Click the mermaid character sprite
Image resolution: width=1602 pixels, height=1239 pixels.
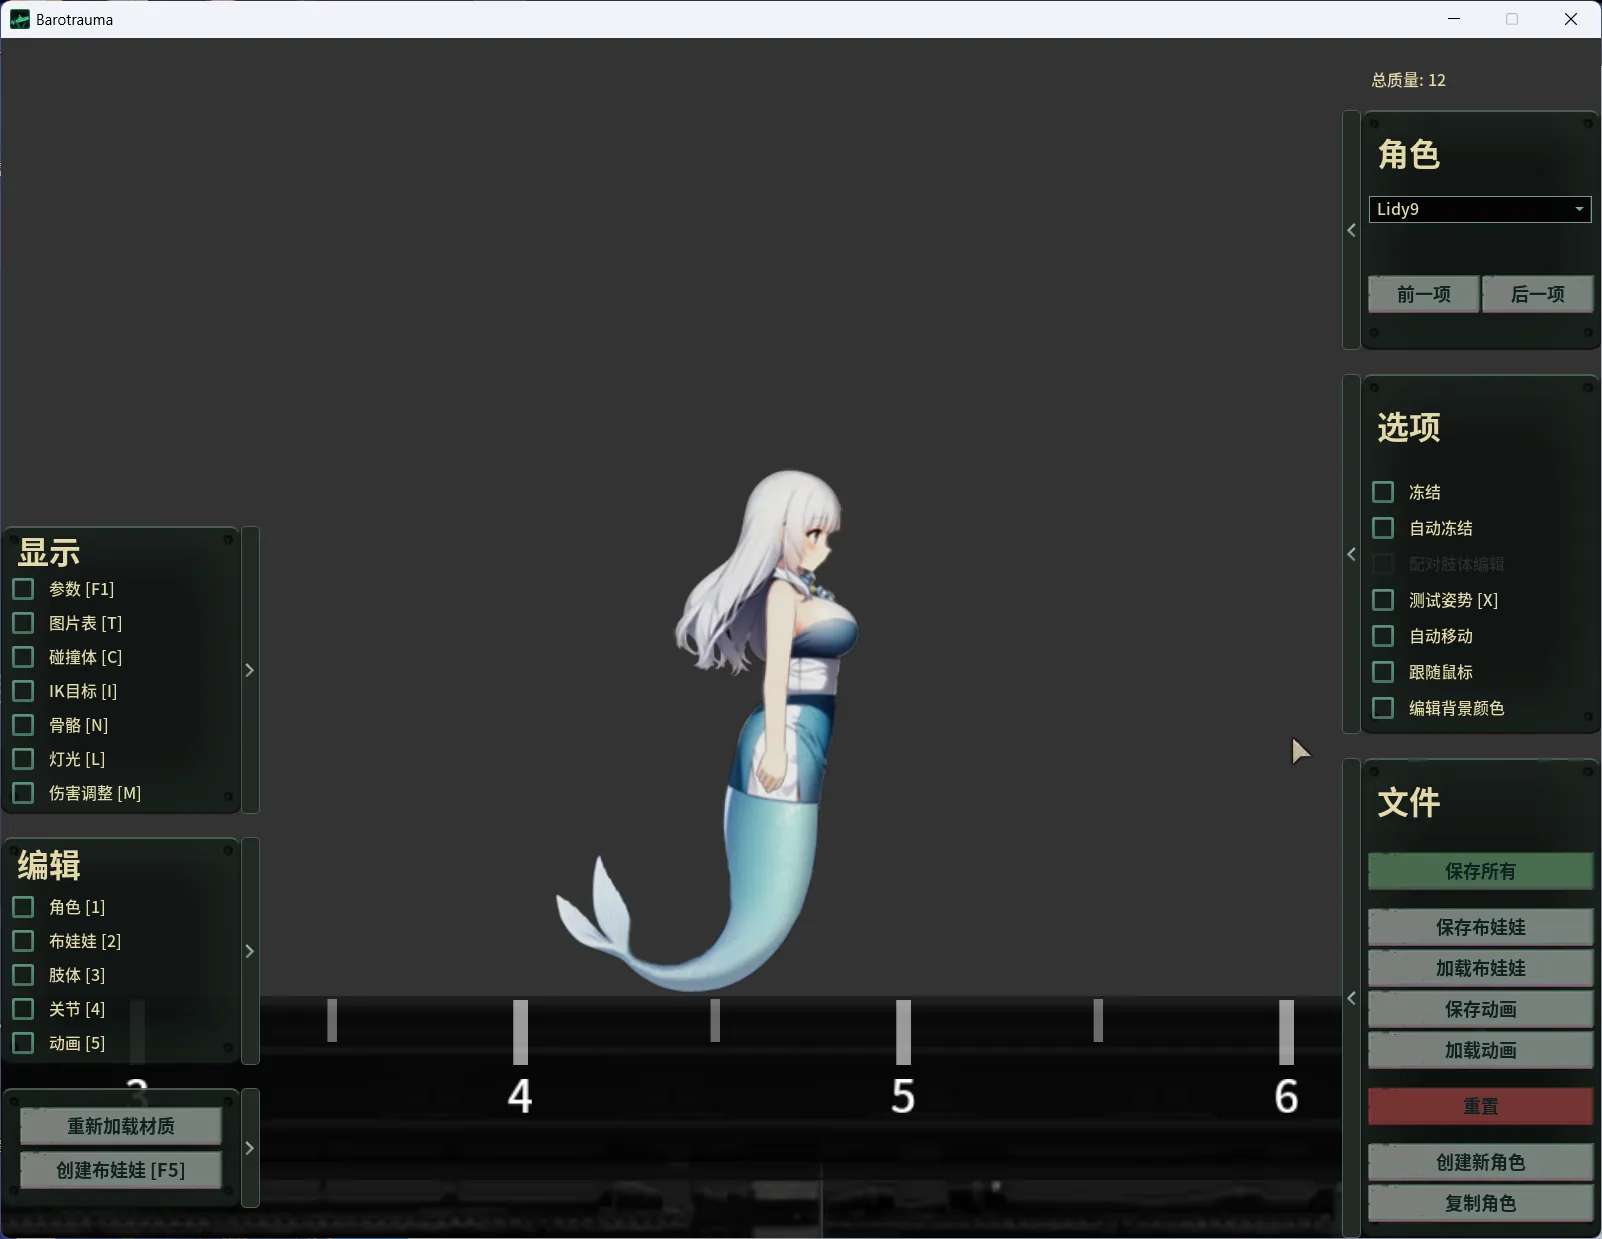[x=780, y=700]
